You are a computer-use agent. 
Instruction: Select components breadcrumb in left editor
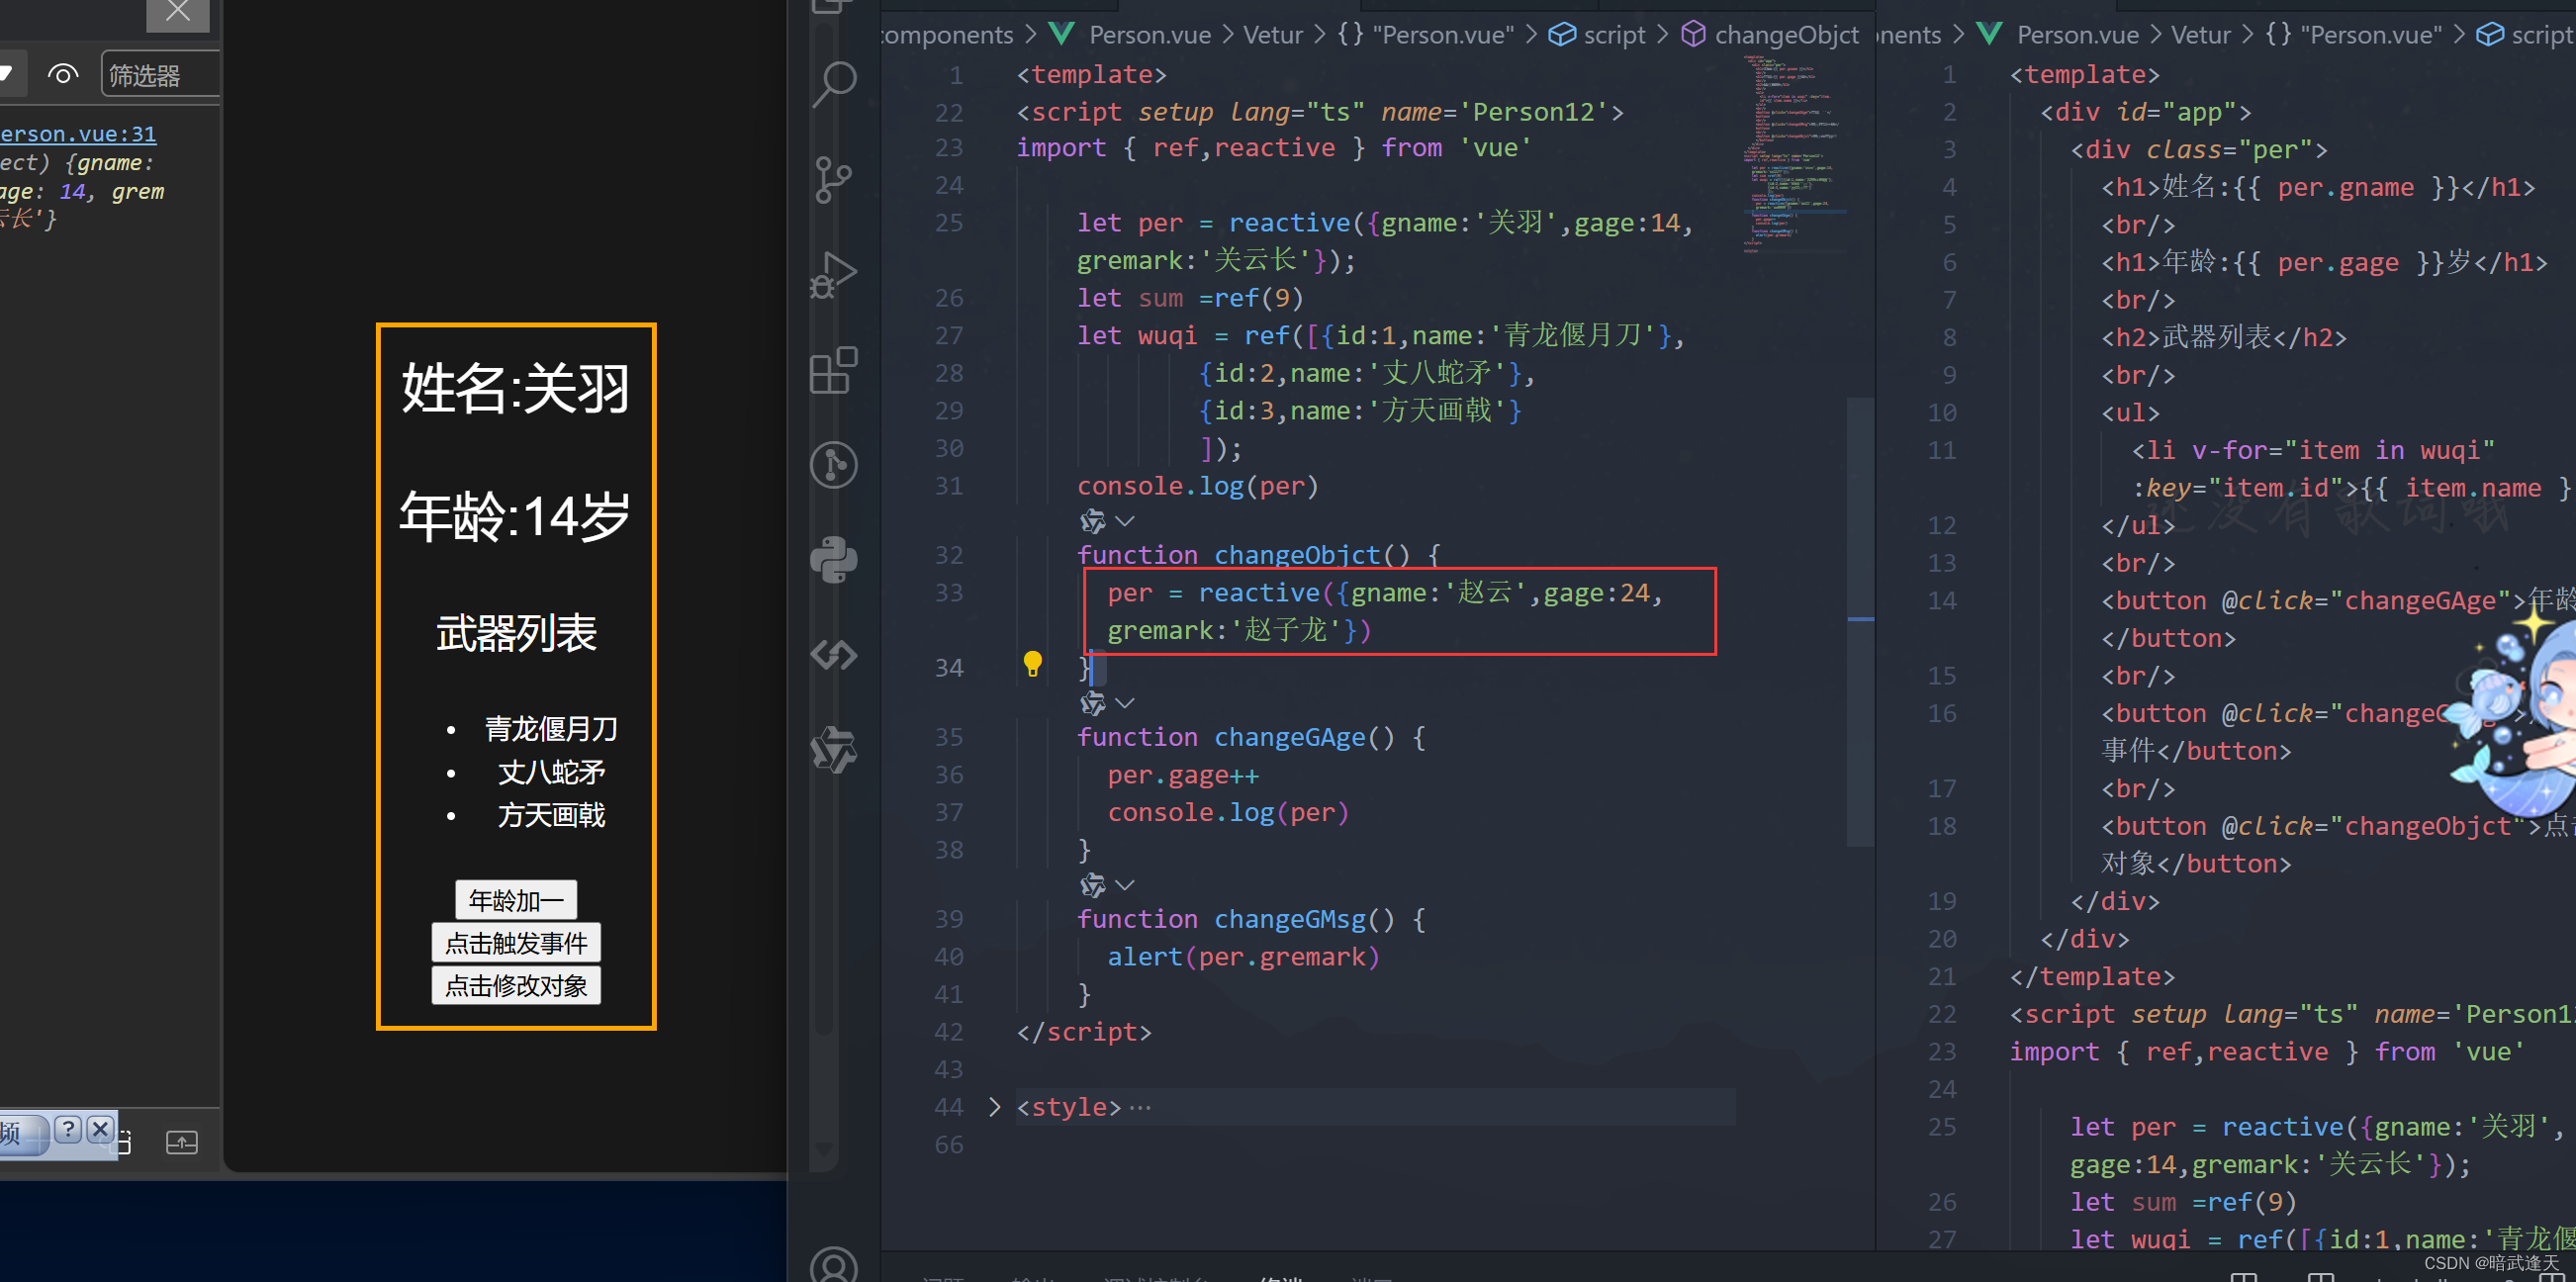pyautogui.click(x=948, y=35)
